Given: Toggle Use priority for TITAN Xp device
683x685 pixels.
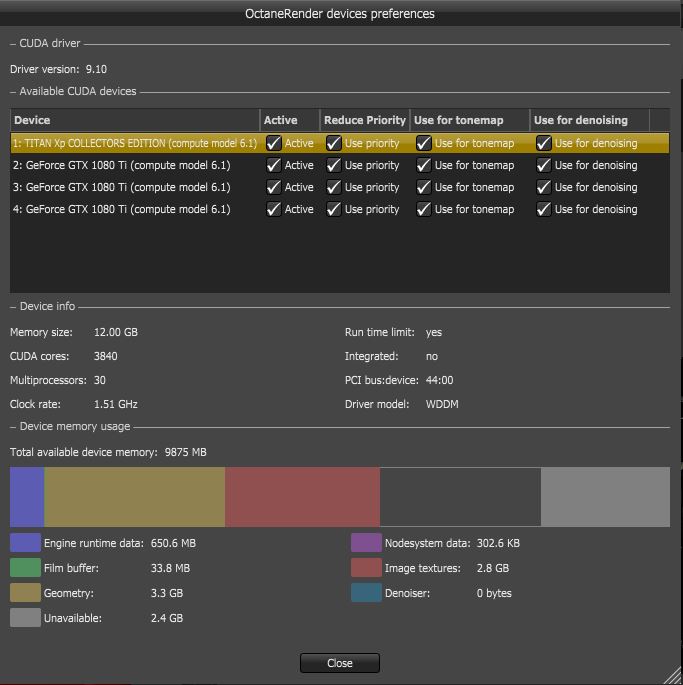Looking at the screenshot, I should click(x=333, y=143).
